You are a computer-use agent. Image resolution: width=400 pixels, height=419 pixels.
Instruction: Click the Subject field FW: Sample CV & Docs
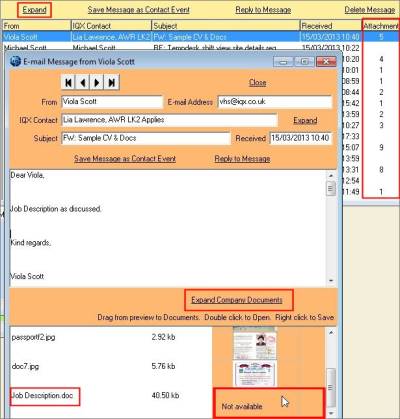[146, 138]
